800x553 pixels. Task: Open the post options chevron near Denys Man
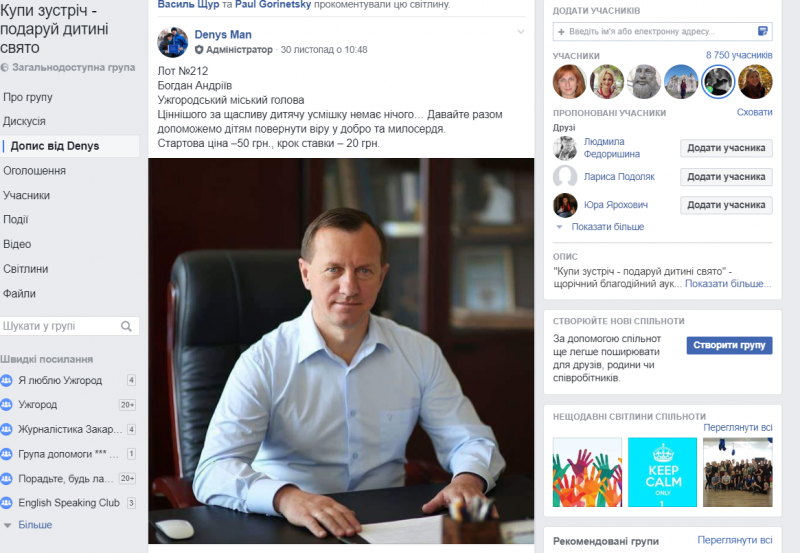(521, 32)
